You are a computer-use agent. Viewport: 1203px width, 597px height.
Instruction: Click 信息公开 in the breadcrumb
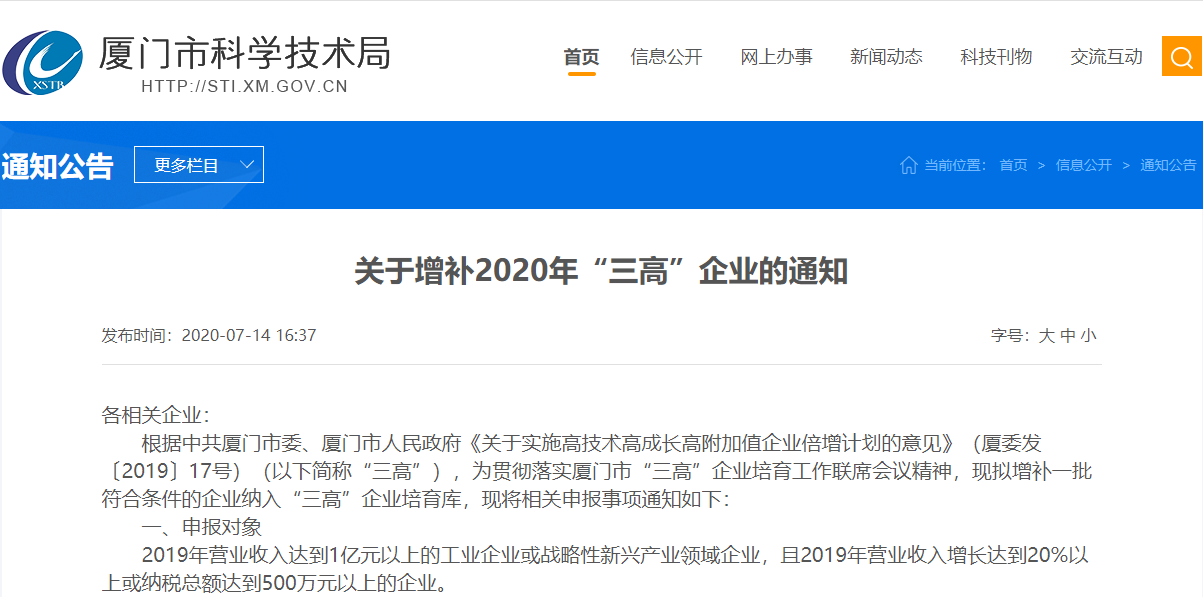(x=1084, y=165)
